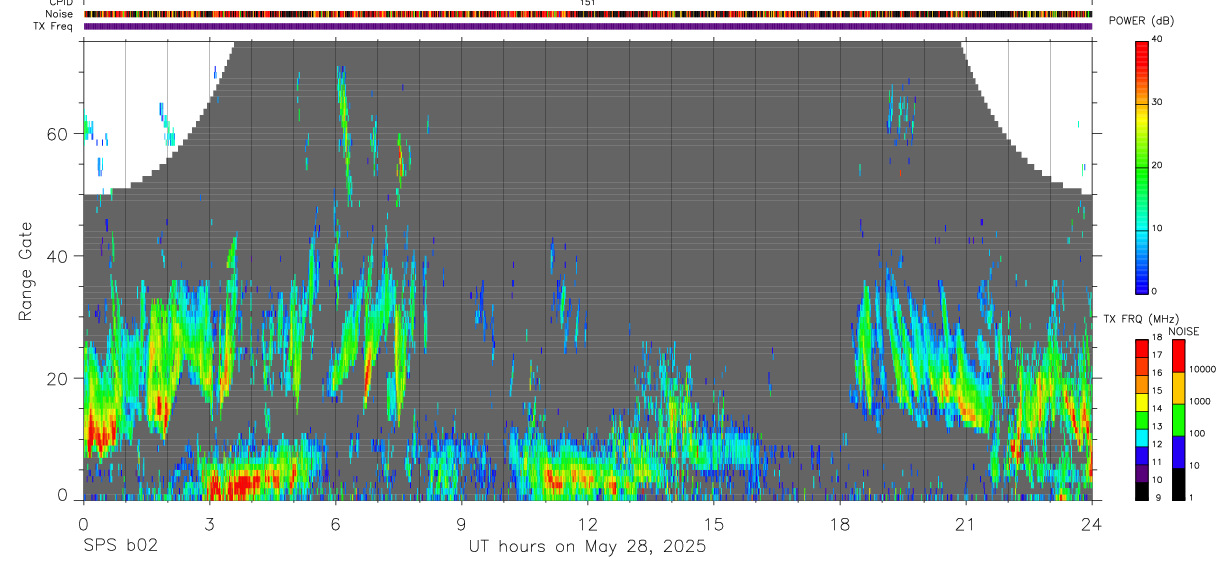Click the purple TX Freq strip
The image size is (1228, 567).
tap(588, 26)
